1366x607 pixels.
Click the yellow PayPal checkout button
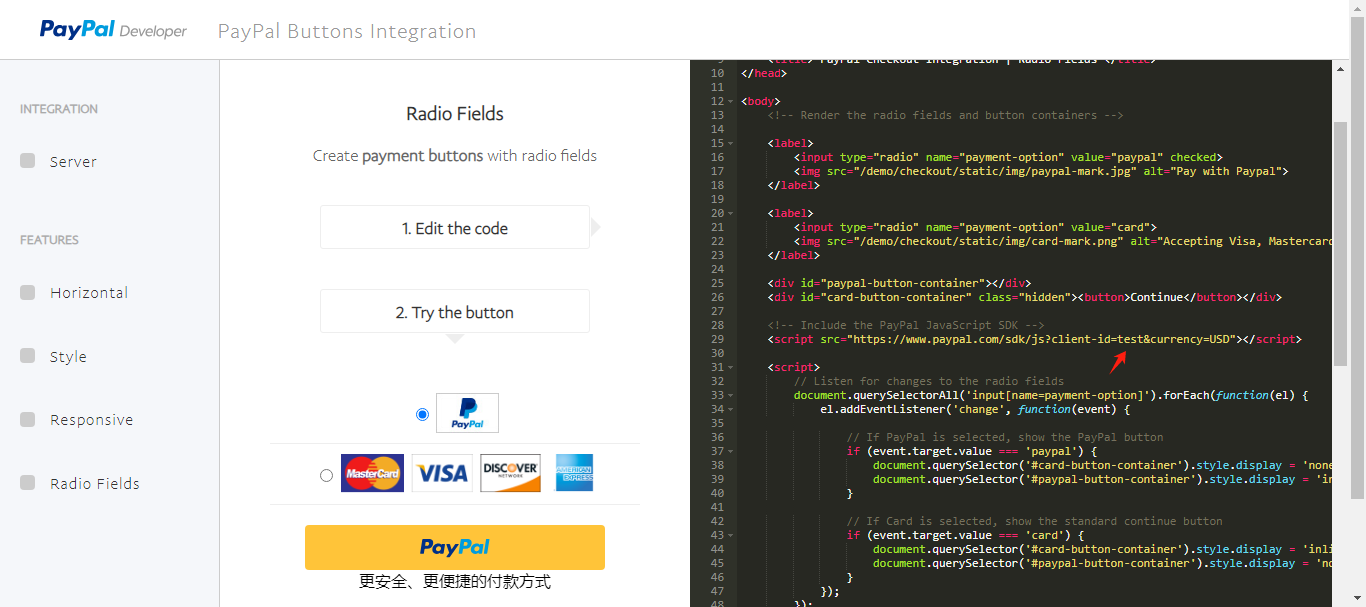coord(455,547)
